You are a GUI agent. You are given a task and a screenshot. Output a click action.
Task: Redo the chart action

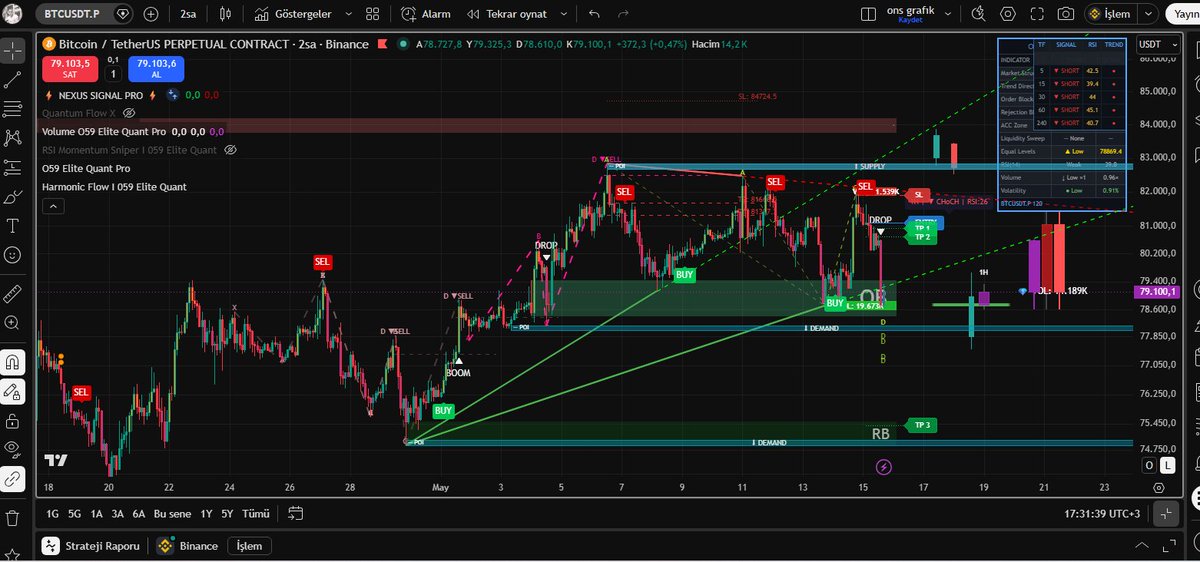coord(625,14)
